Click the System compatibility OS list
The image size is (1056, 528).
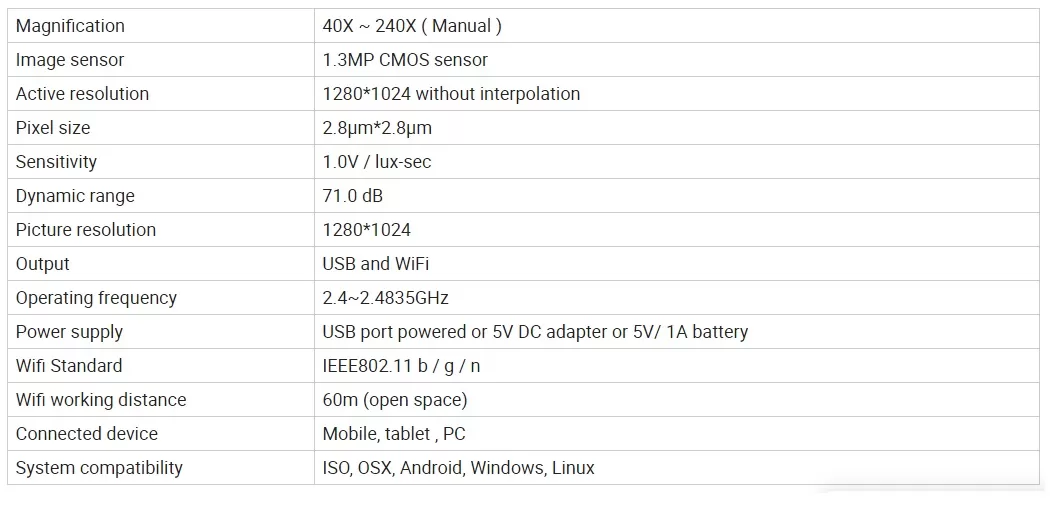point(459,468)
